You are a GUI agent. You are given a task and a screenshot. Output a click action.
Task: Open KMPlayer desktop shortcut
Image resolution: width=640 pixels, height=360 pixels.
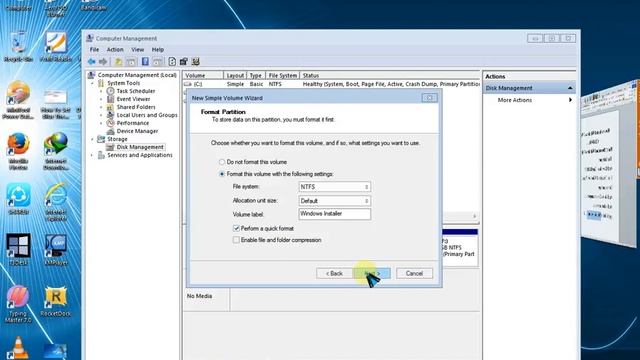(x=56, y=249)
